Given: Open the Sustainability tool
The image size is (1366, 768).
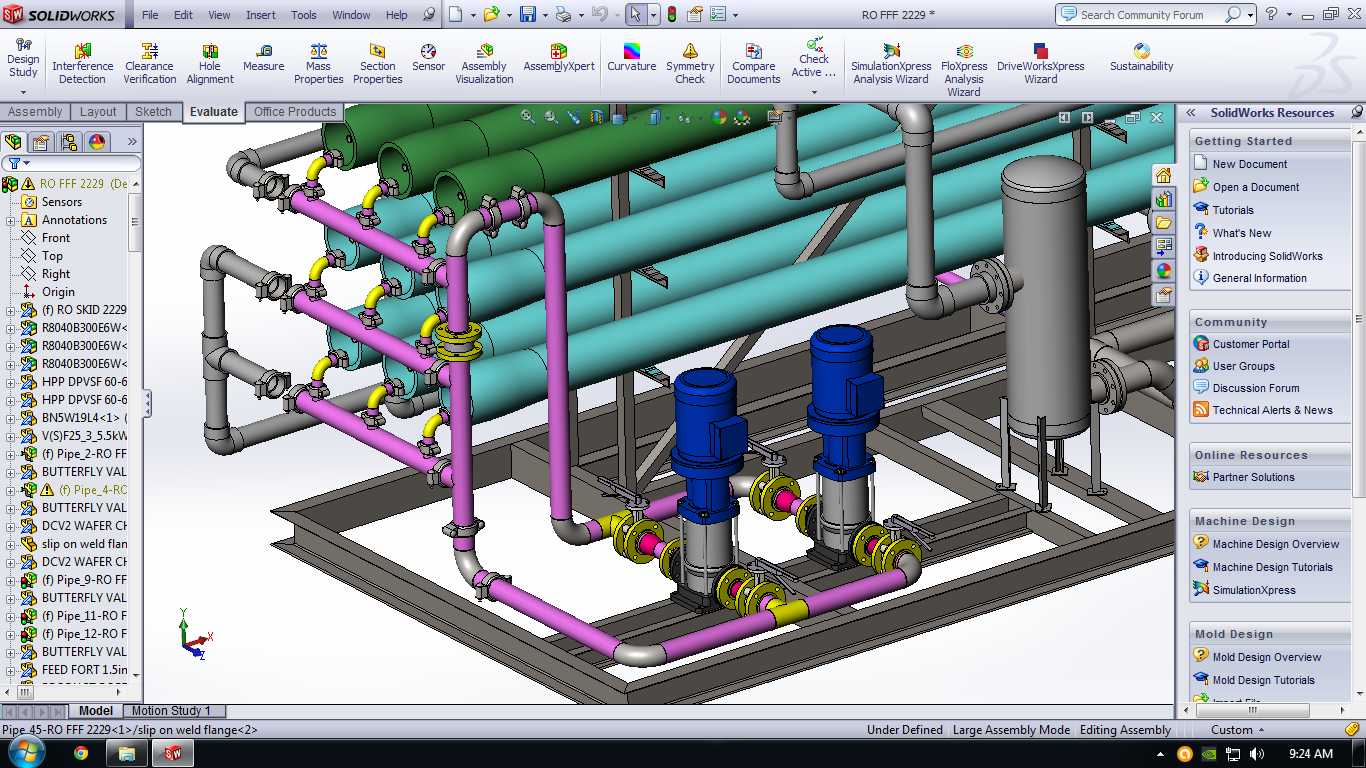Looking at the screenshot, I should click(x=1141, y=58).
